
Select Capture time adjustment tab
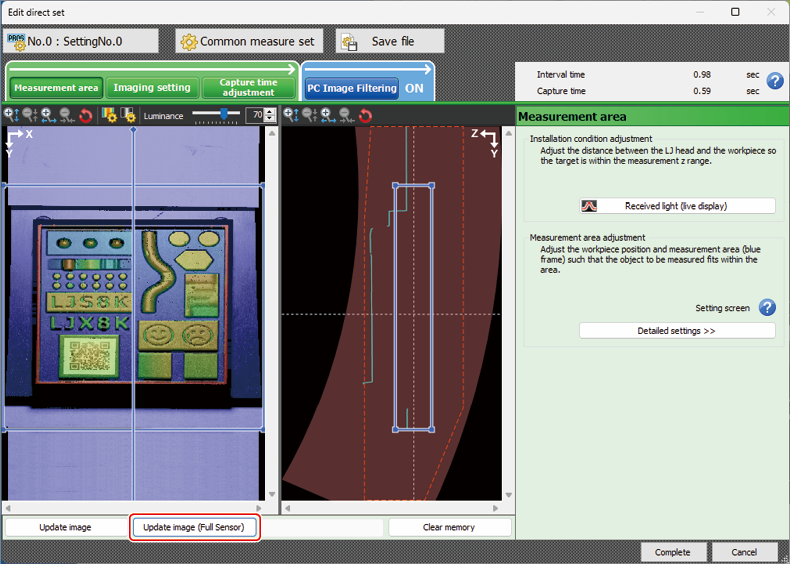pyautogui.click(x=249, y=88)
